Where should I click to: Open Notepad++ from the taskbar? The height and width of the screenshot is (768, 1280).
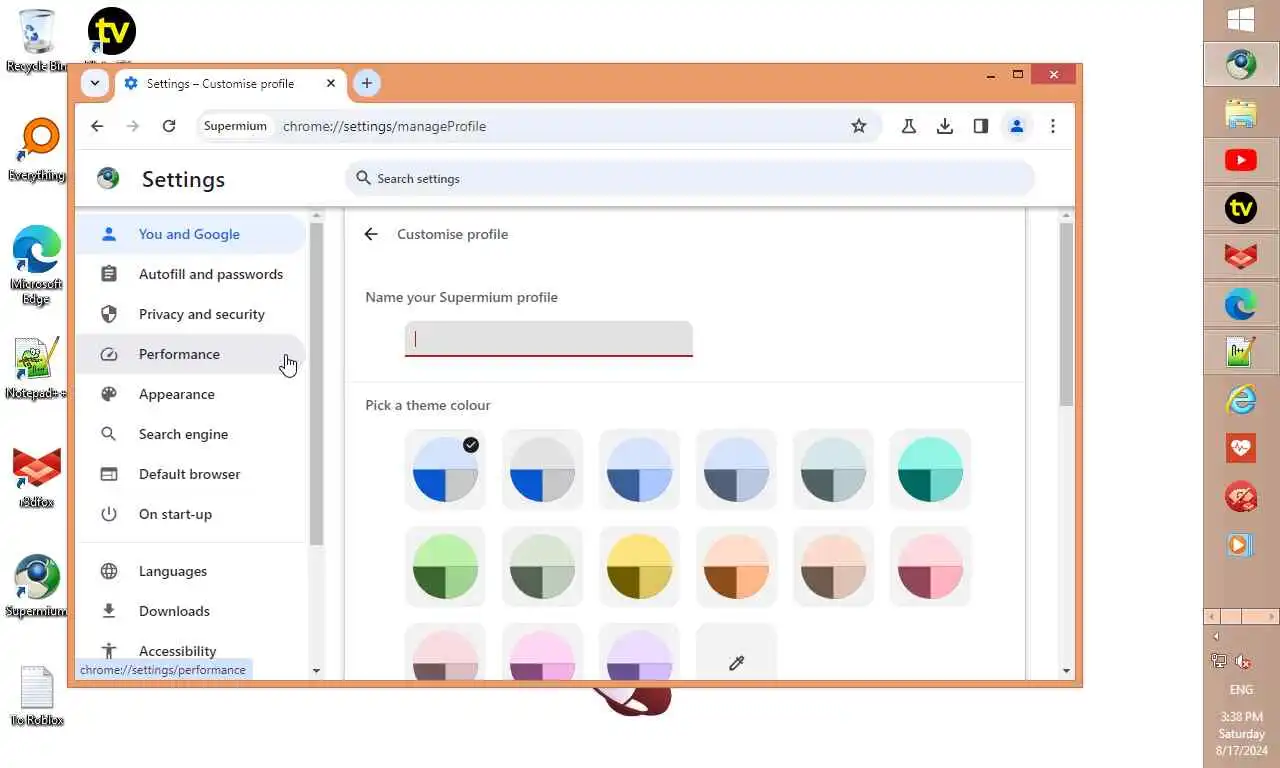(1241, 352)
